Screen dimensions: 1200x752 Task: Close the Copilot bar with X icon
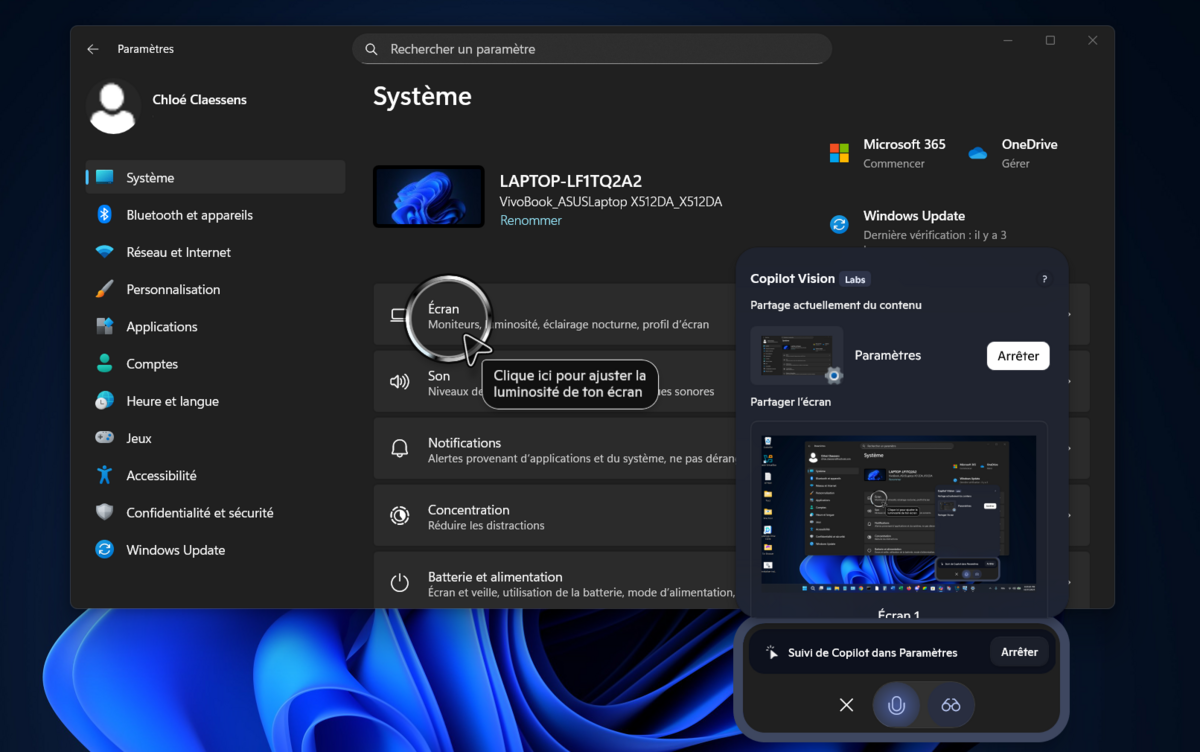846,705
